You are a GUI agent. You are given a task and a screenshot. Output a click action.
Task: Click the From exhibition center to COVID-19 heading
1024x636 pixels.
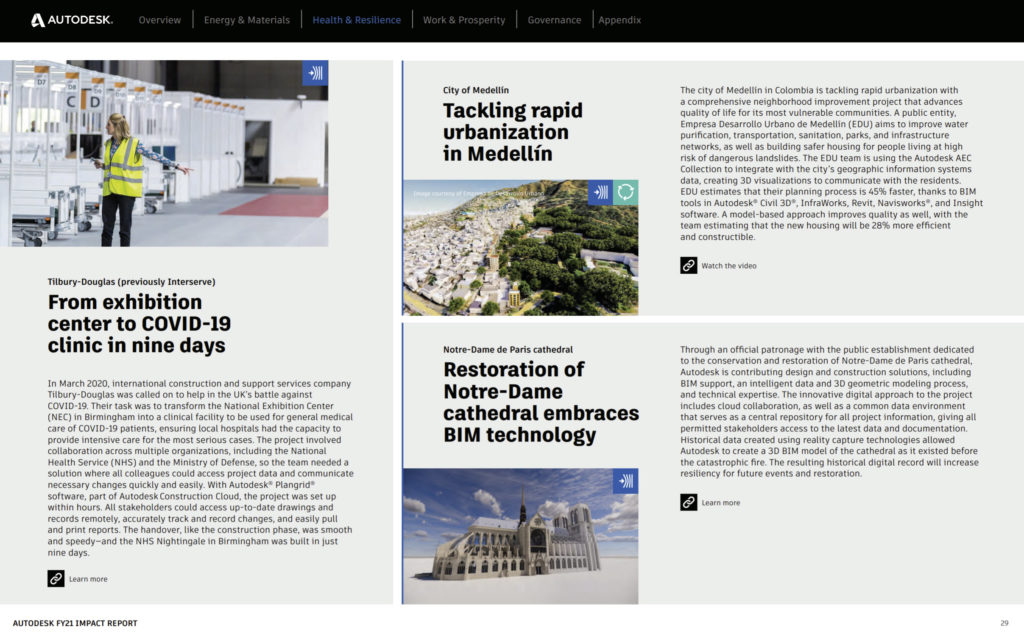(x=139, y=324)
